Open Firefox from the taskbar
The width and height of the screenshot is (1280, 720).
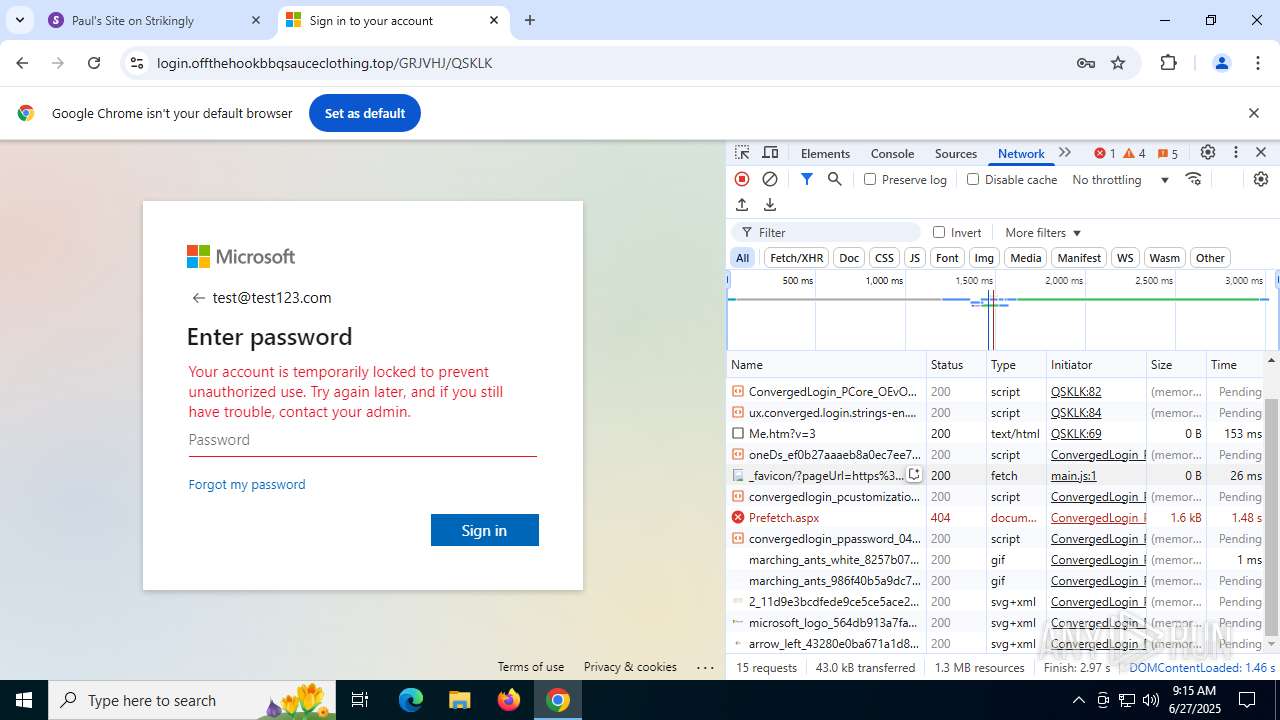coord(509,700)
